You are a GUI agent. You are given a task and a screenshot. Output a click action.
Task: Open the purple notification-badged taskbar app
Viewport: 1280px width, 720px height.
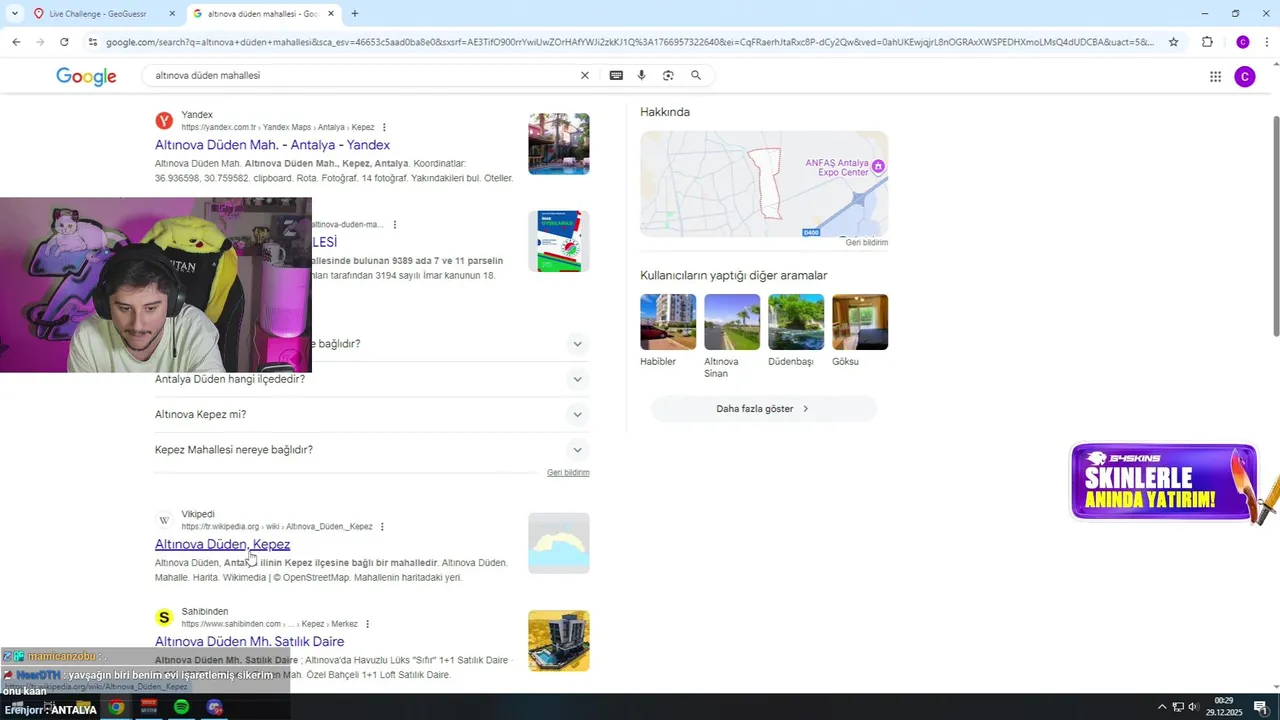[x=214, y=707]
